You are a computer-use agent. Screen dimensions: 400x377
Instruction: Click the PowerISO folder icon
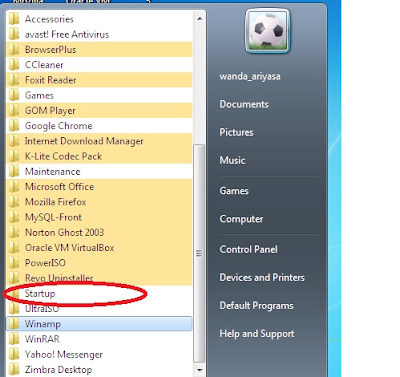14,263
